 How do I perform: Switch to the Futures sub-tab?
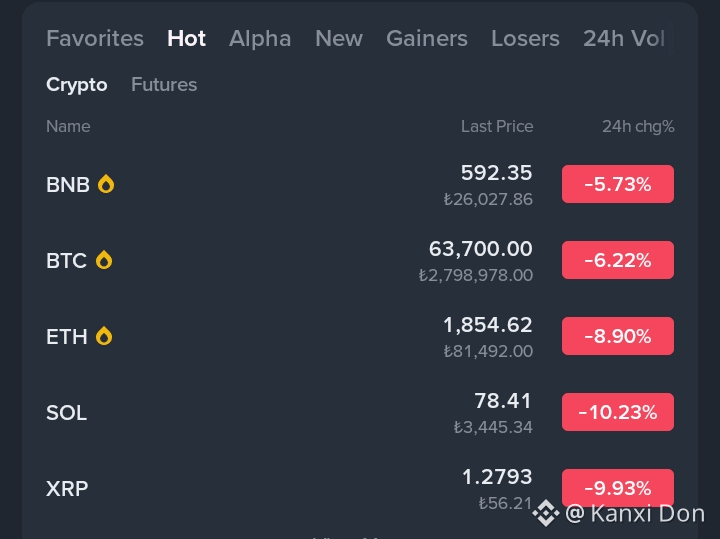[164, 84]
